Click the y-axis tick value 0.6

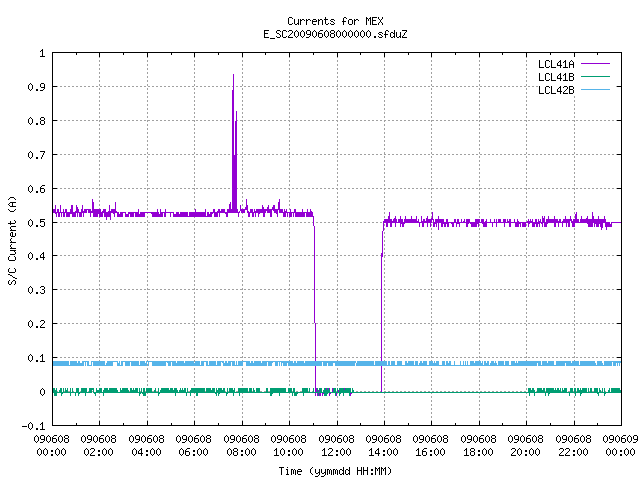point(36,189)
